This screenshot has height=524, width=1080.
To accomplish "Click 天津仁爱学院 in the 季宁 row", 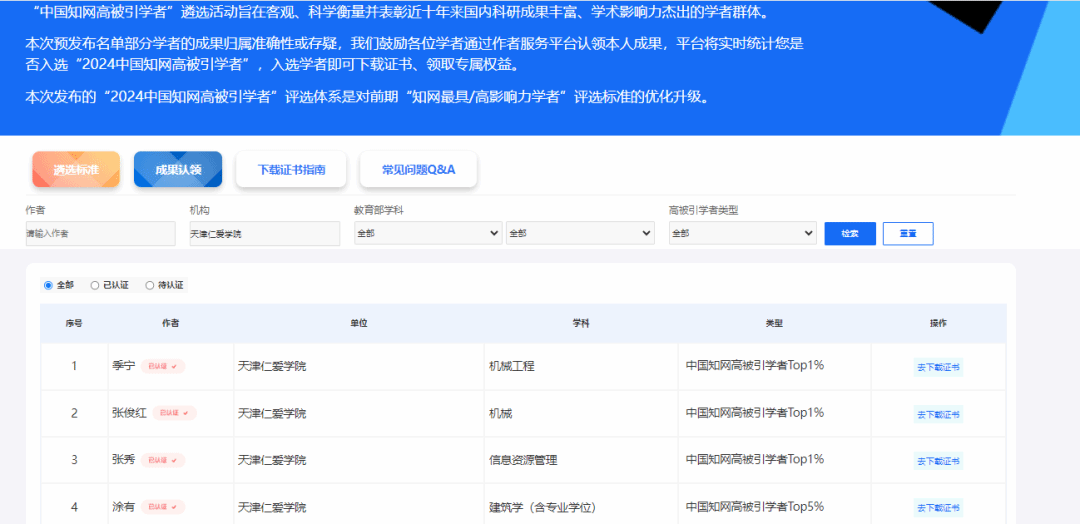I will click(x=272, y=366).
